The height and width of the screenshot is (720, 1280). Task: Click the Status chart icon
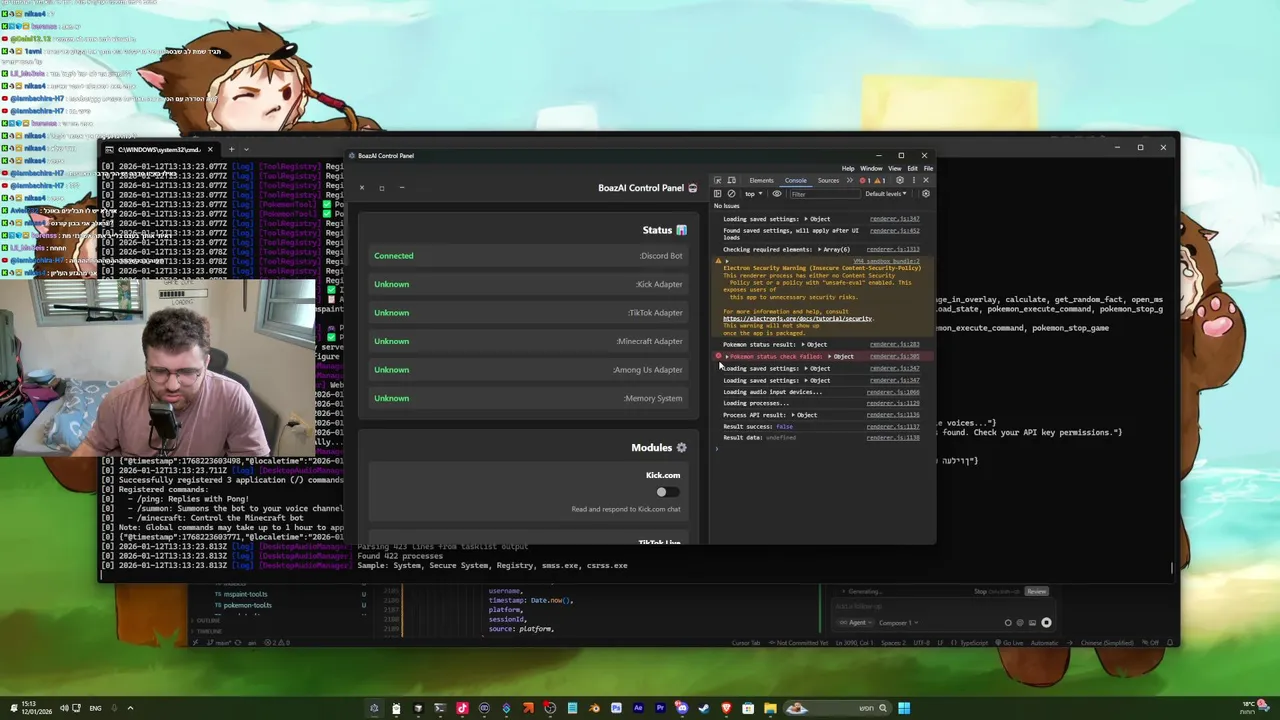click(681, 230)
